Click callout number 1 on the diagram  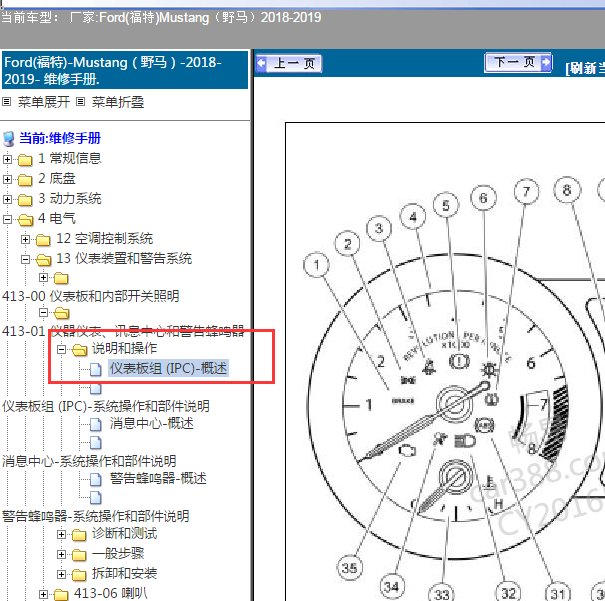point(316,265)
